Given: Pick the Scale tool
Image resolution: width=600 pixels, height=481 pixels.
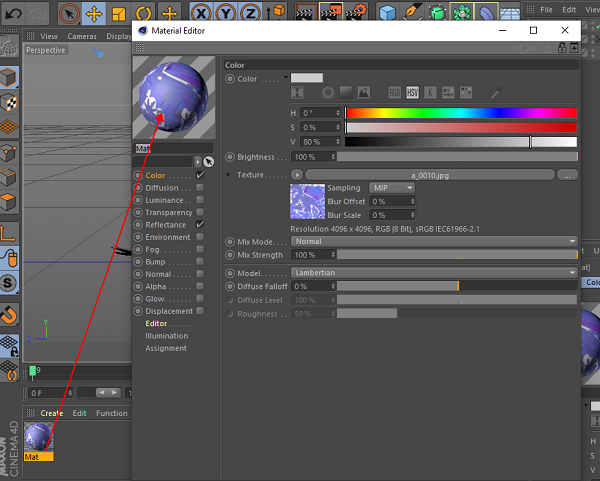Looking at the screenshot, I should [119, 14].
